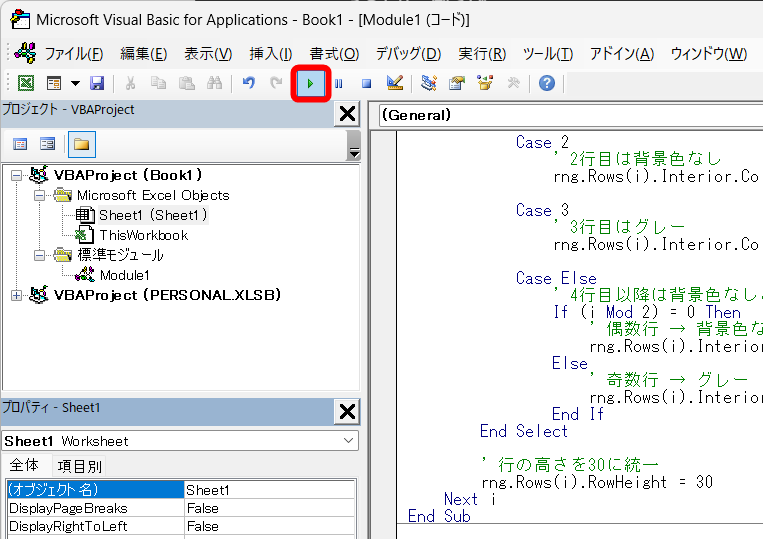
Task: Open the 挿入(I) menu
Action: (271, 54)
